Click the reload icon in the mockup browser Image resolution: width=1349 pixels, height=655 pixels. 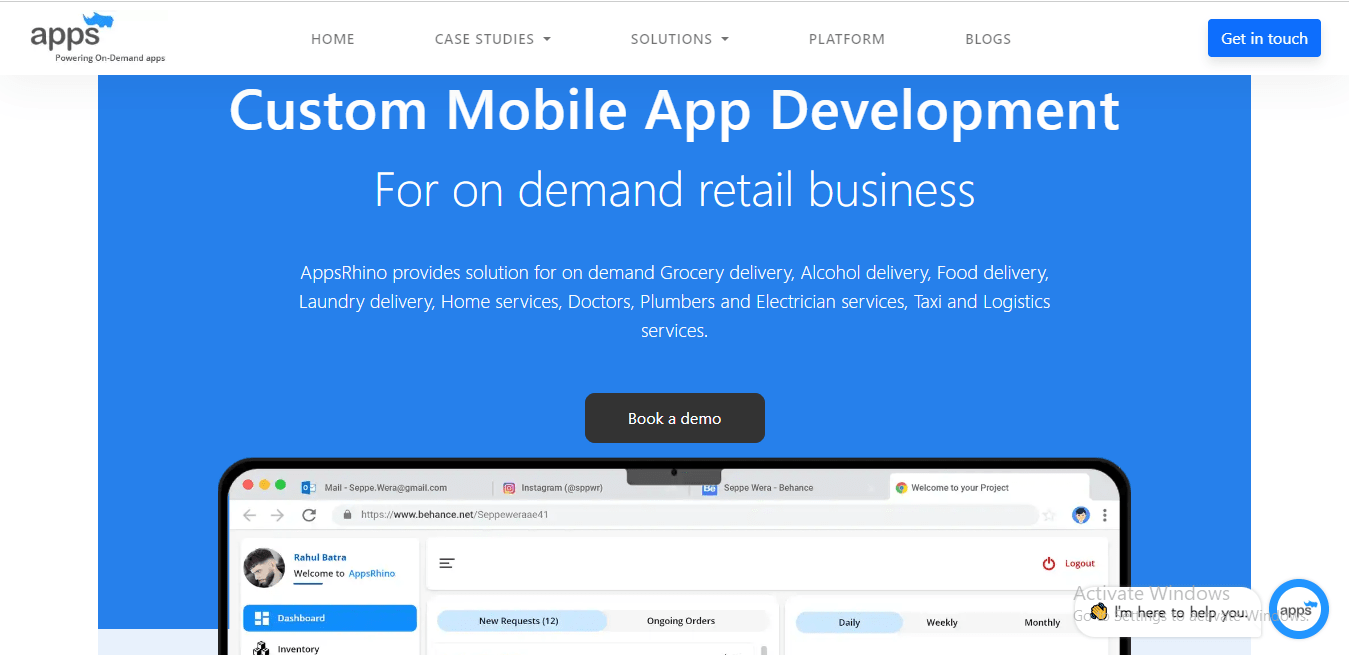309,515
